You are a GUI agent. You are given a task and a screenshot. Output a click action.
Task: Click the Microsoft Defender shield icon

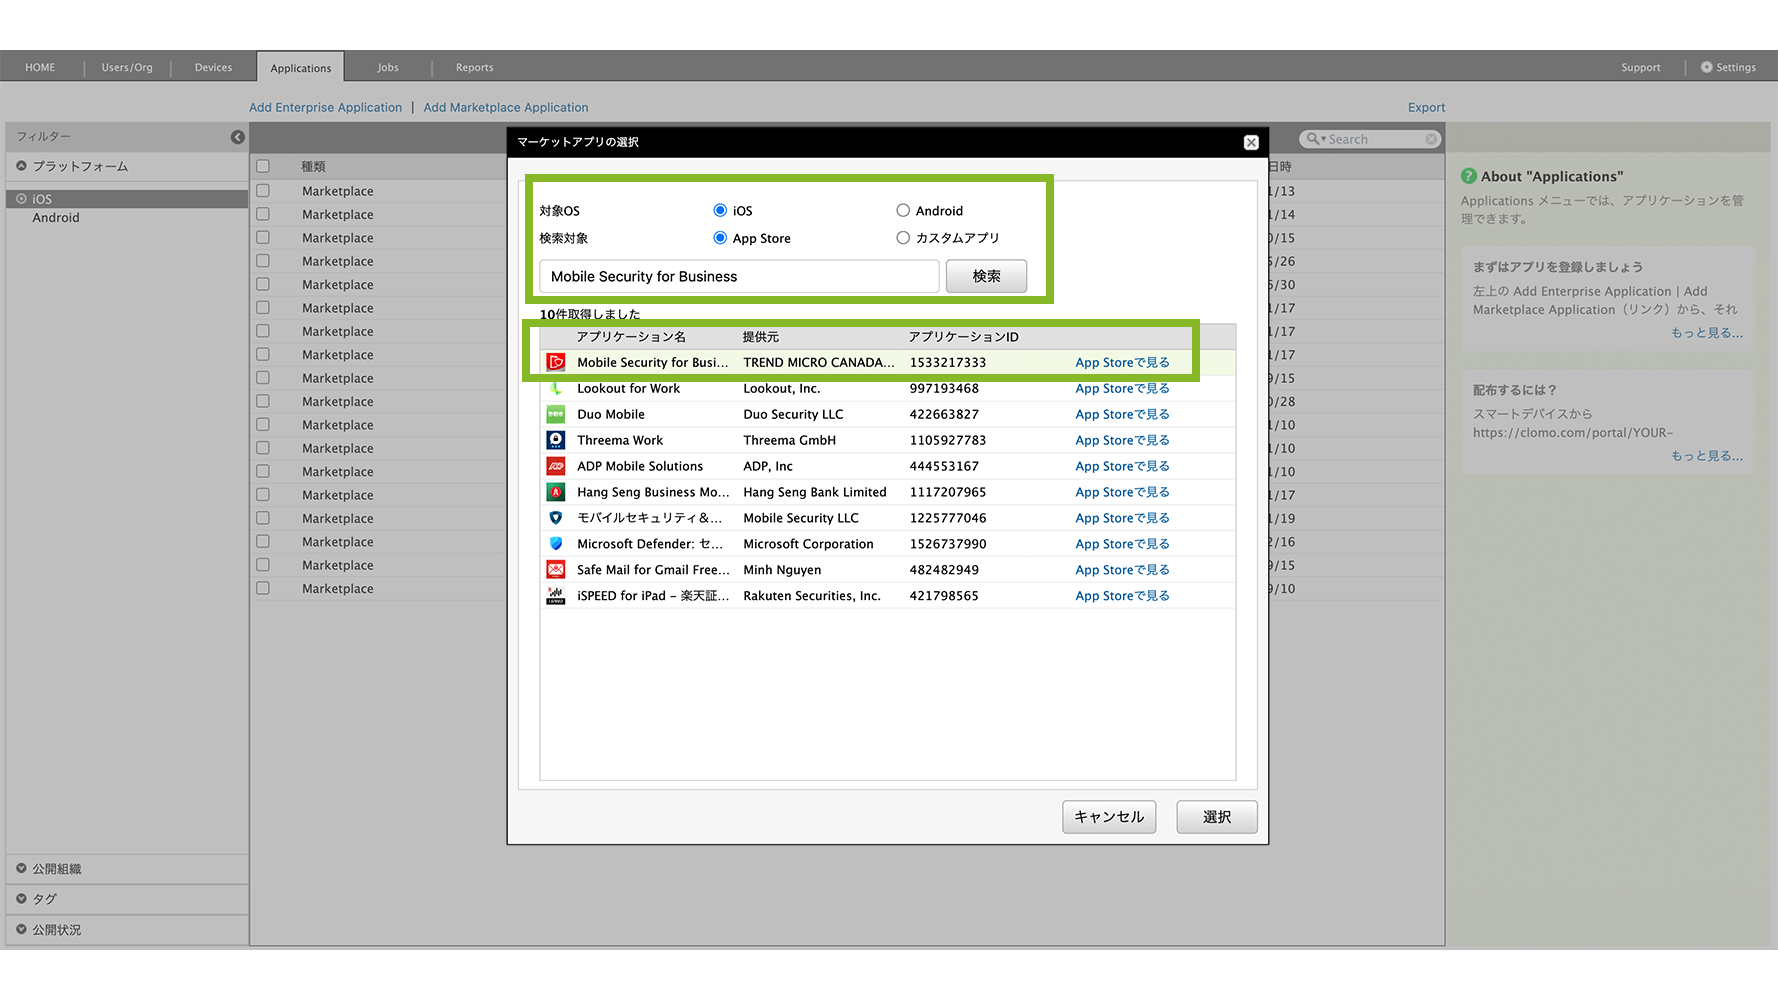[556, 544]
